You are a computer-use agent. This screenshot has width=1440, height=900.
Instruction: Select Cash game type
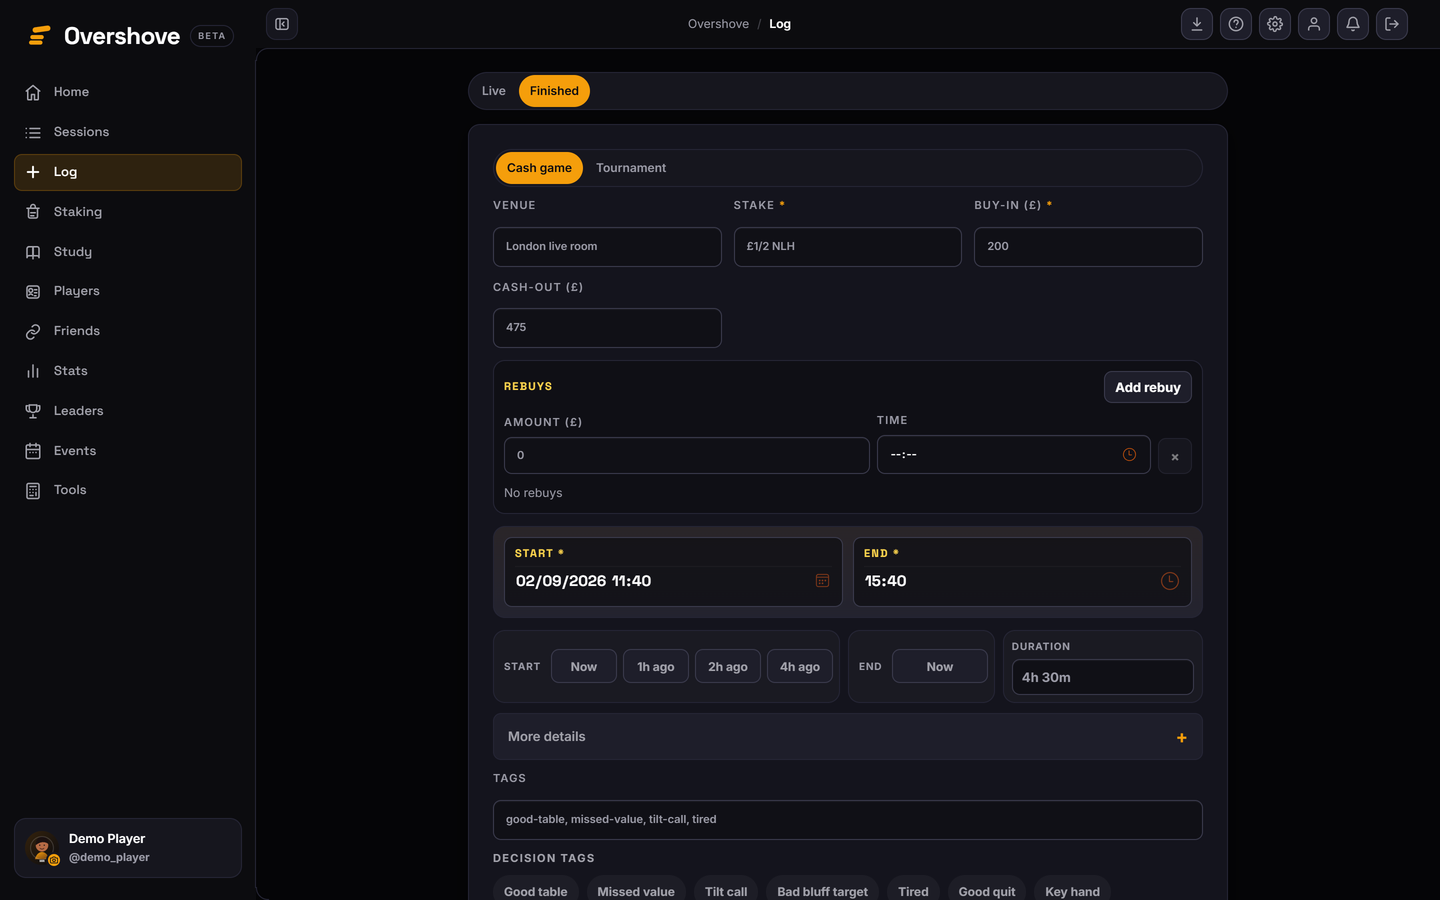[539, 168]
